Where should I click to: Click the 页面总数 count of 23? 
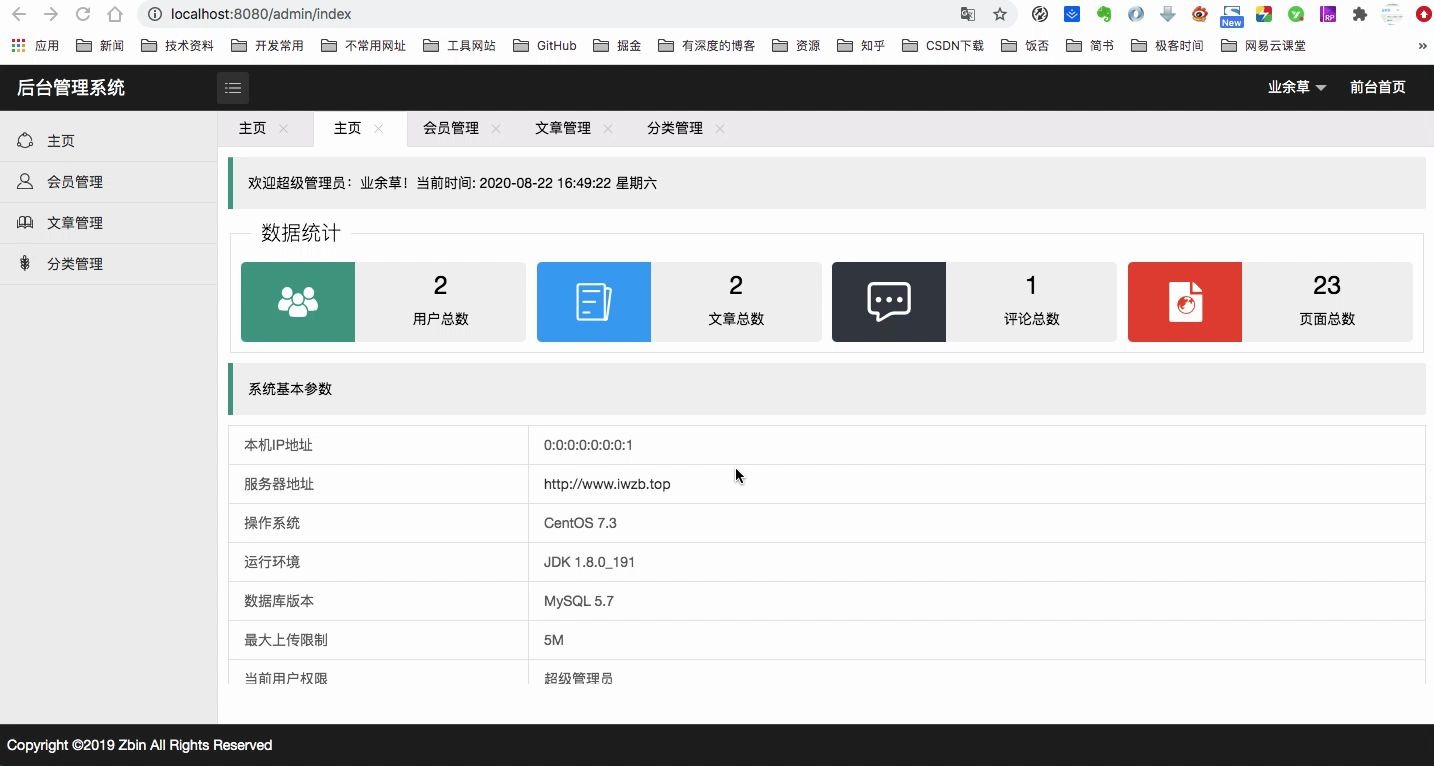[1327, 286]
